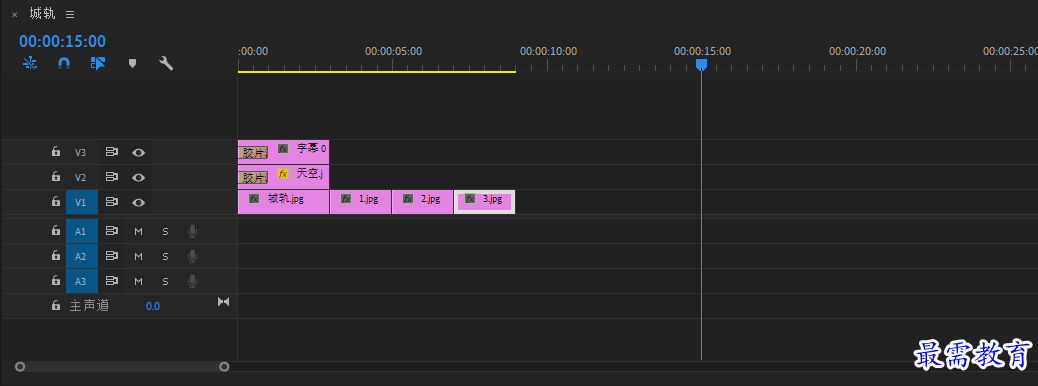Select the 3.jpg clip on V1
1038x386 pixels.
click(485, 202)
